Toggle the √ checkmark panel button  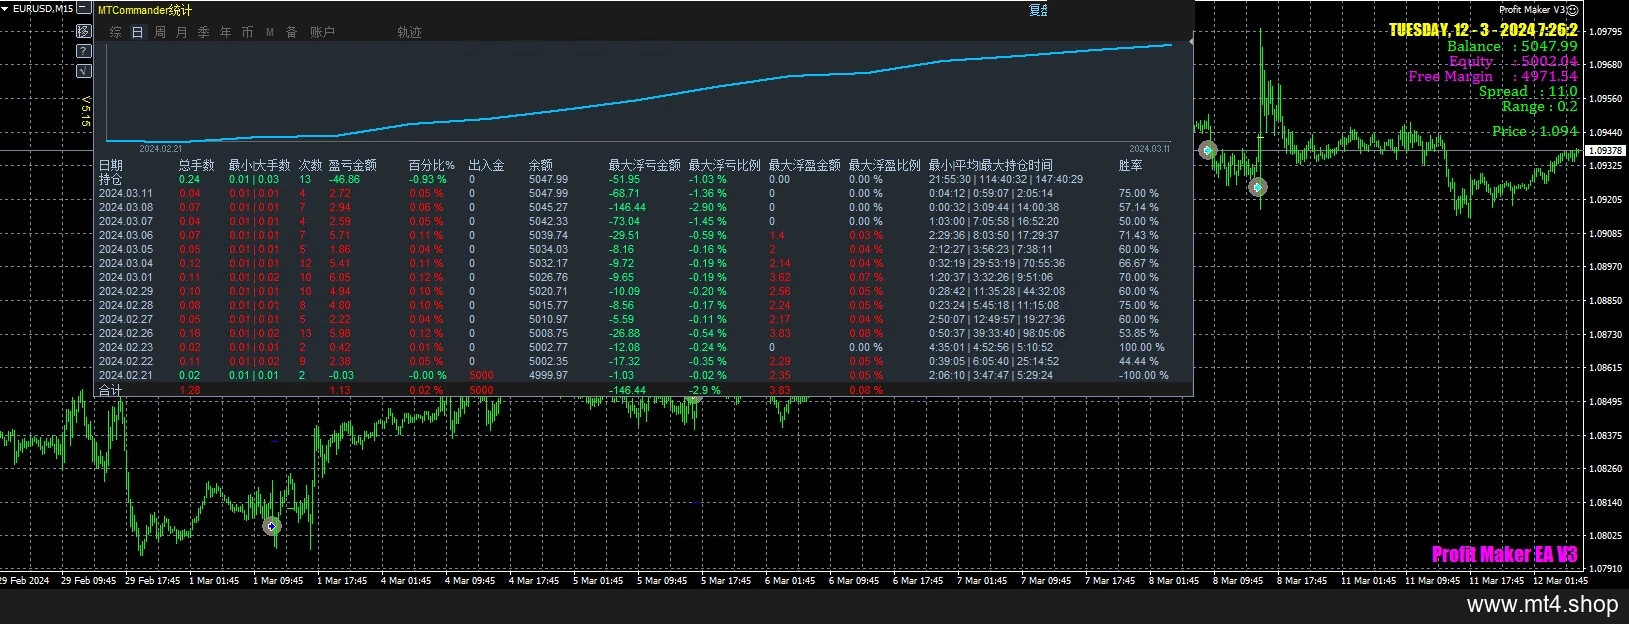84,71
